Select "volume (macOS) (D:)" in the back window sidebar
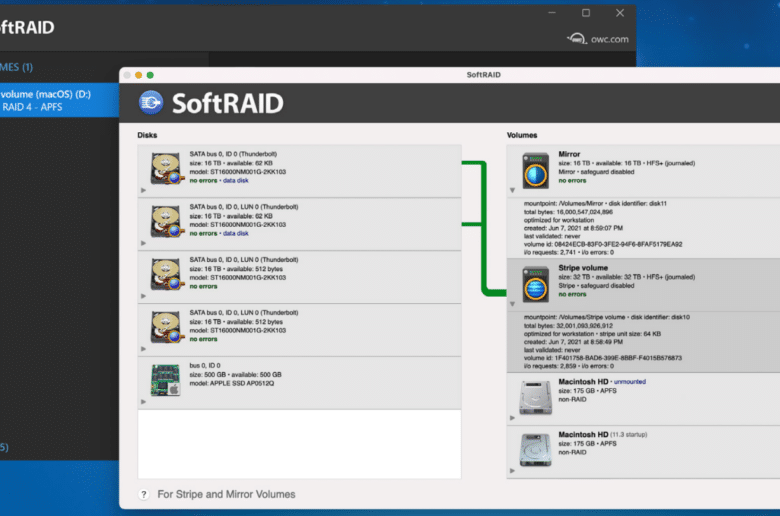The height and width of the screenshot is (516, 780). 59,100
